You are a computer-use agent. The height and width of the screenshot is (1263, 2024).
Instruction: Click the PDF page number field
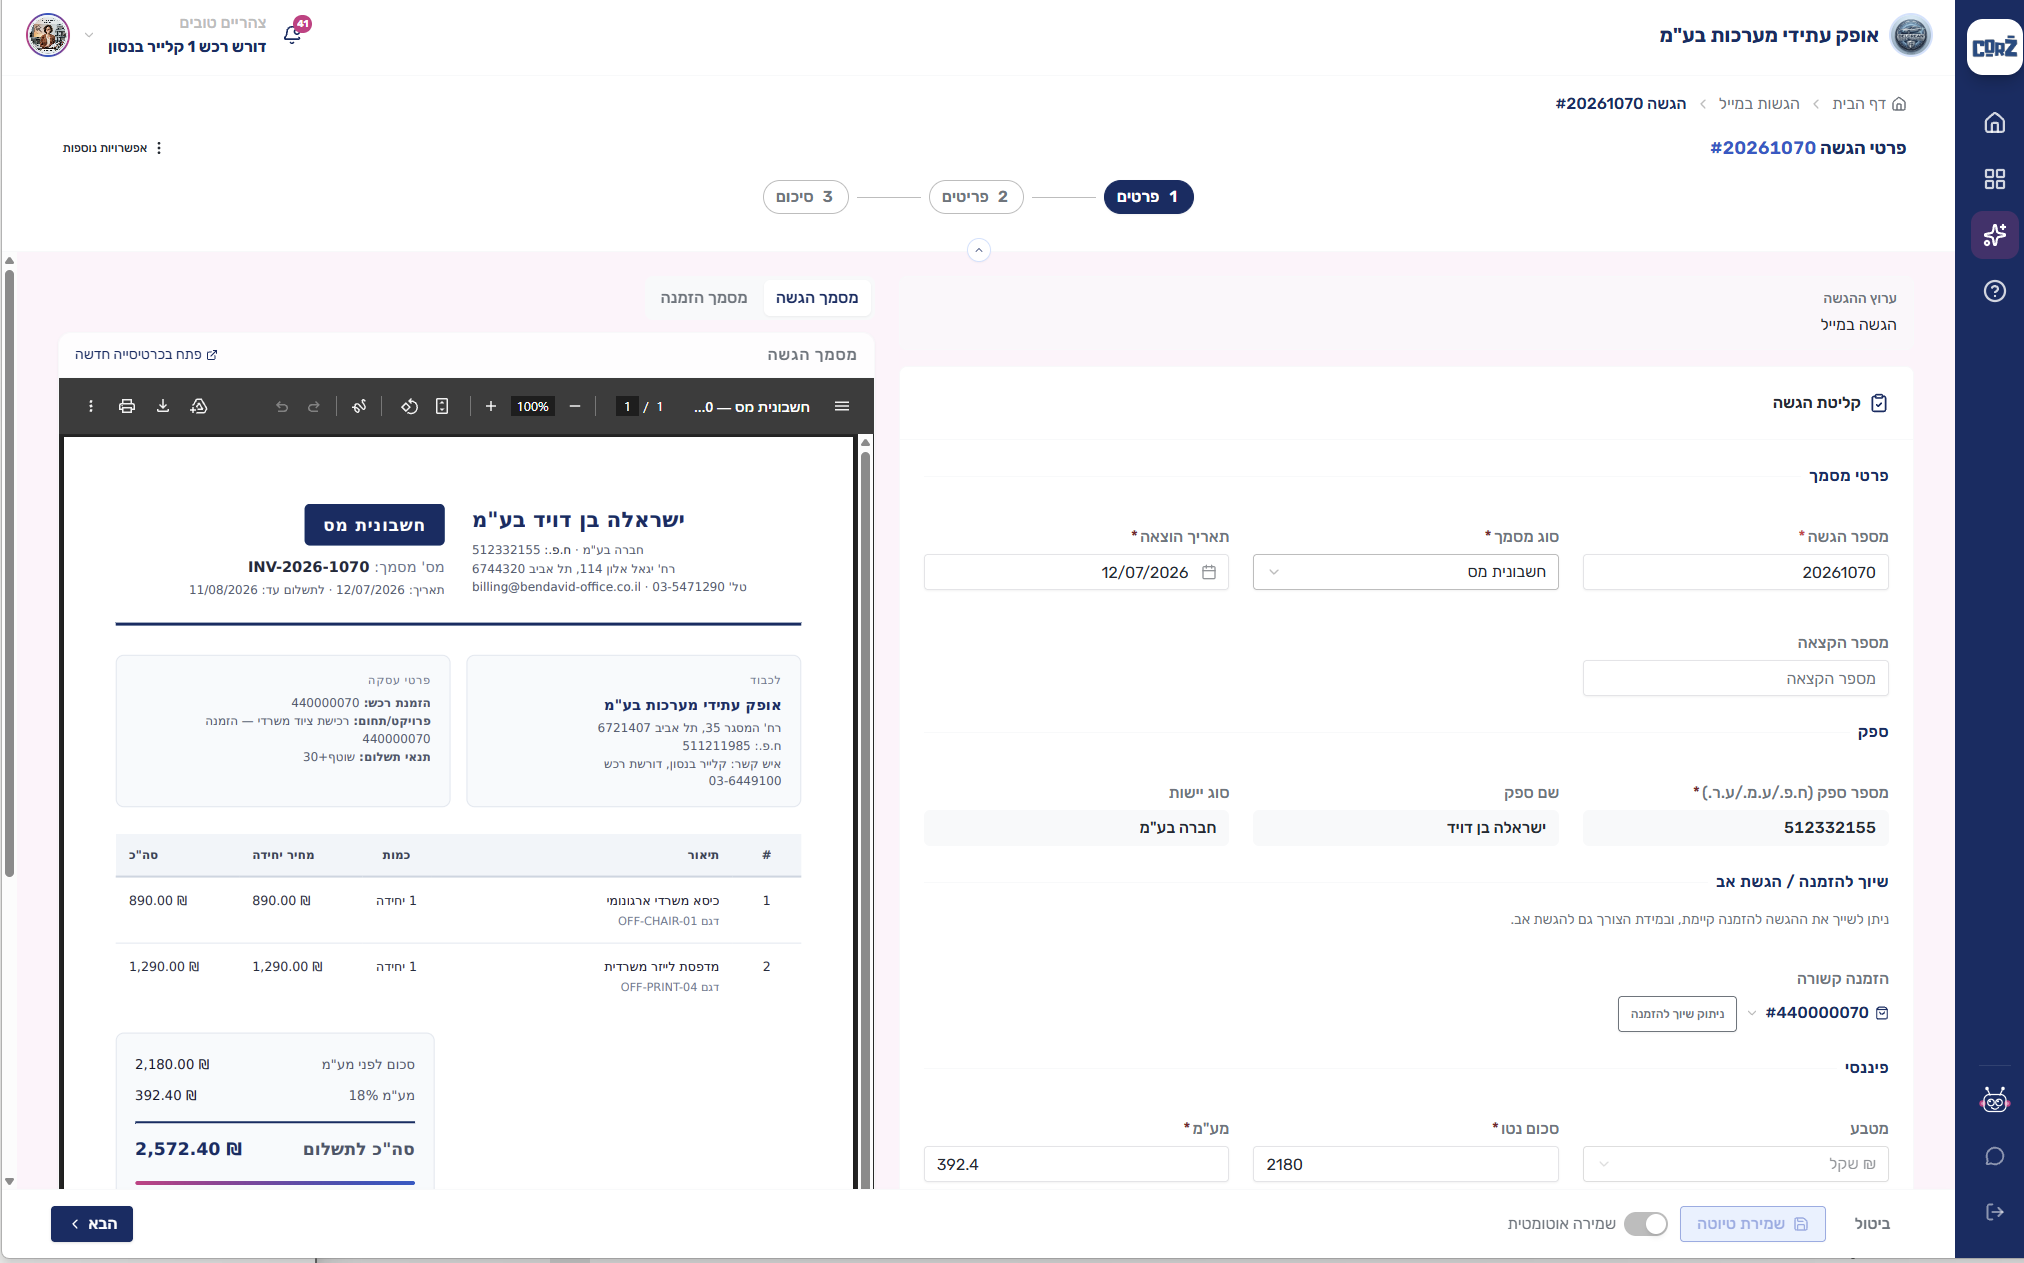coord(627,406)
